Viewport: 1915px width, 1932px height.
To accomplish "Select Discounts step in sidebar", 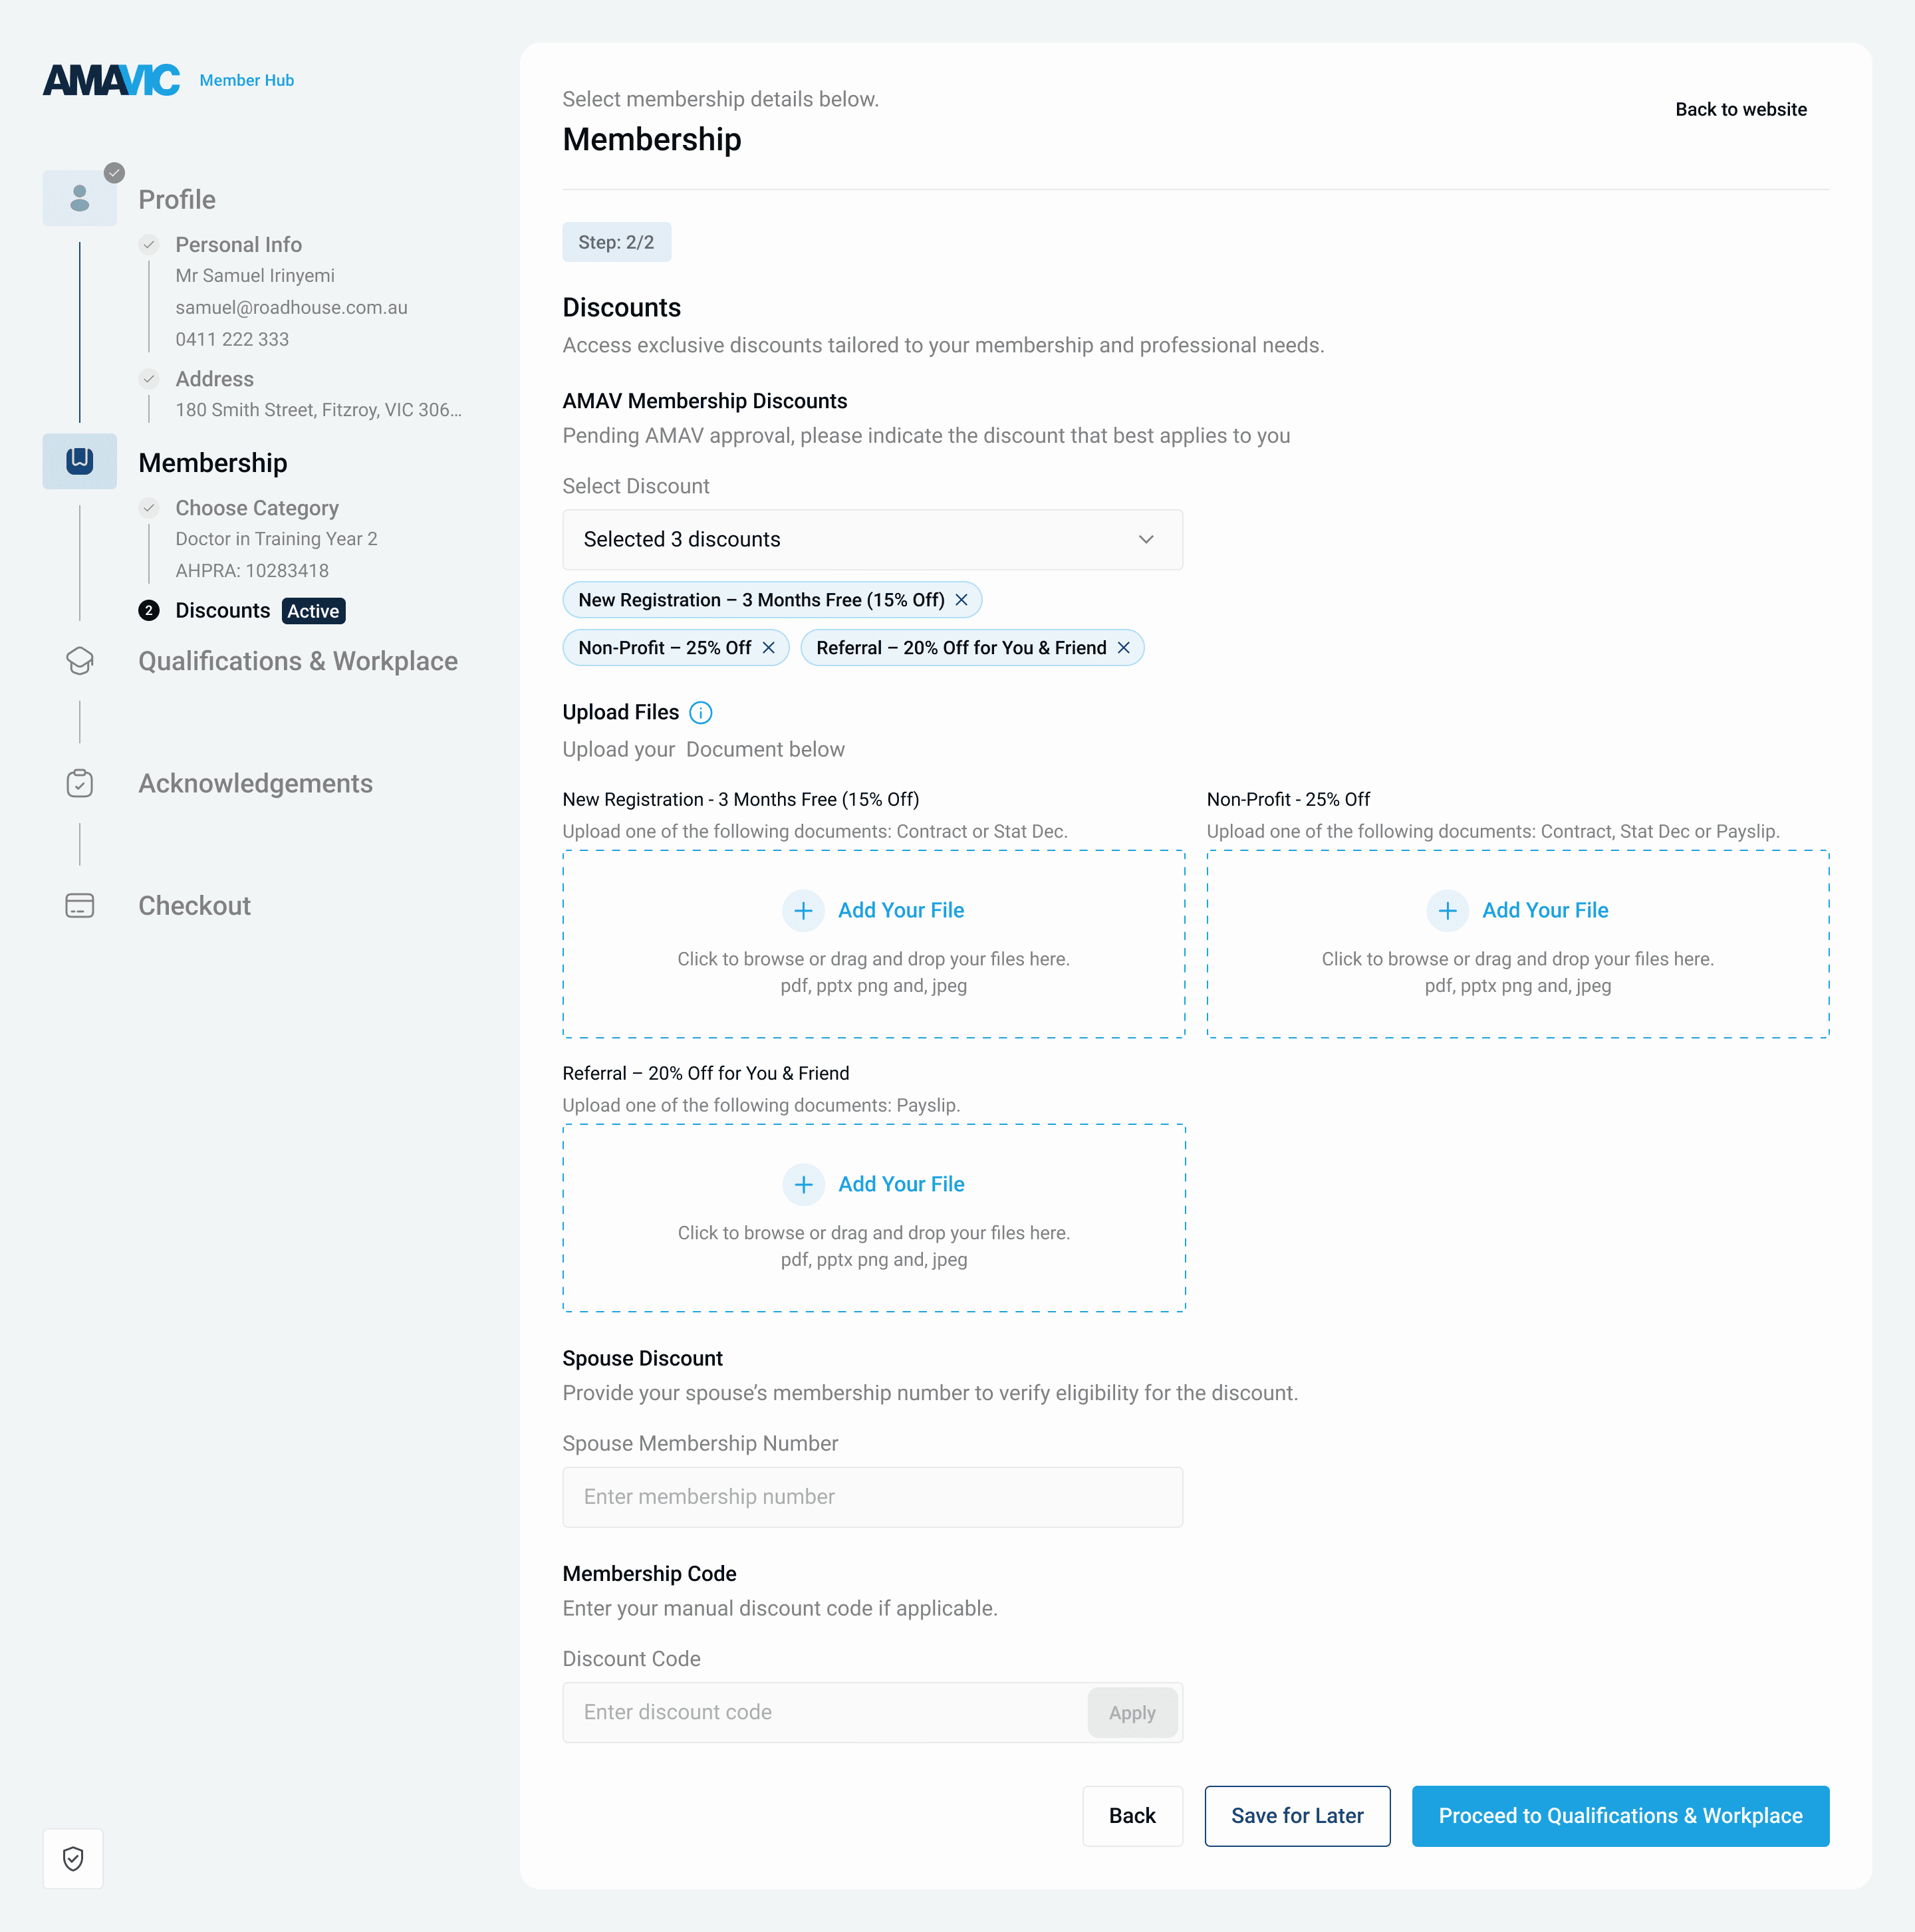I will pos(222,611).
